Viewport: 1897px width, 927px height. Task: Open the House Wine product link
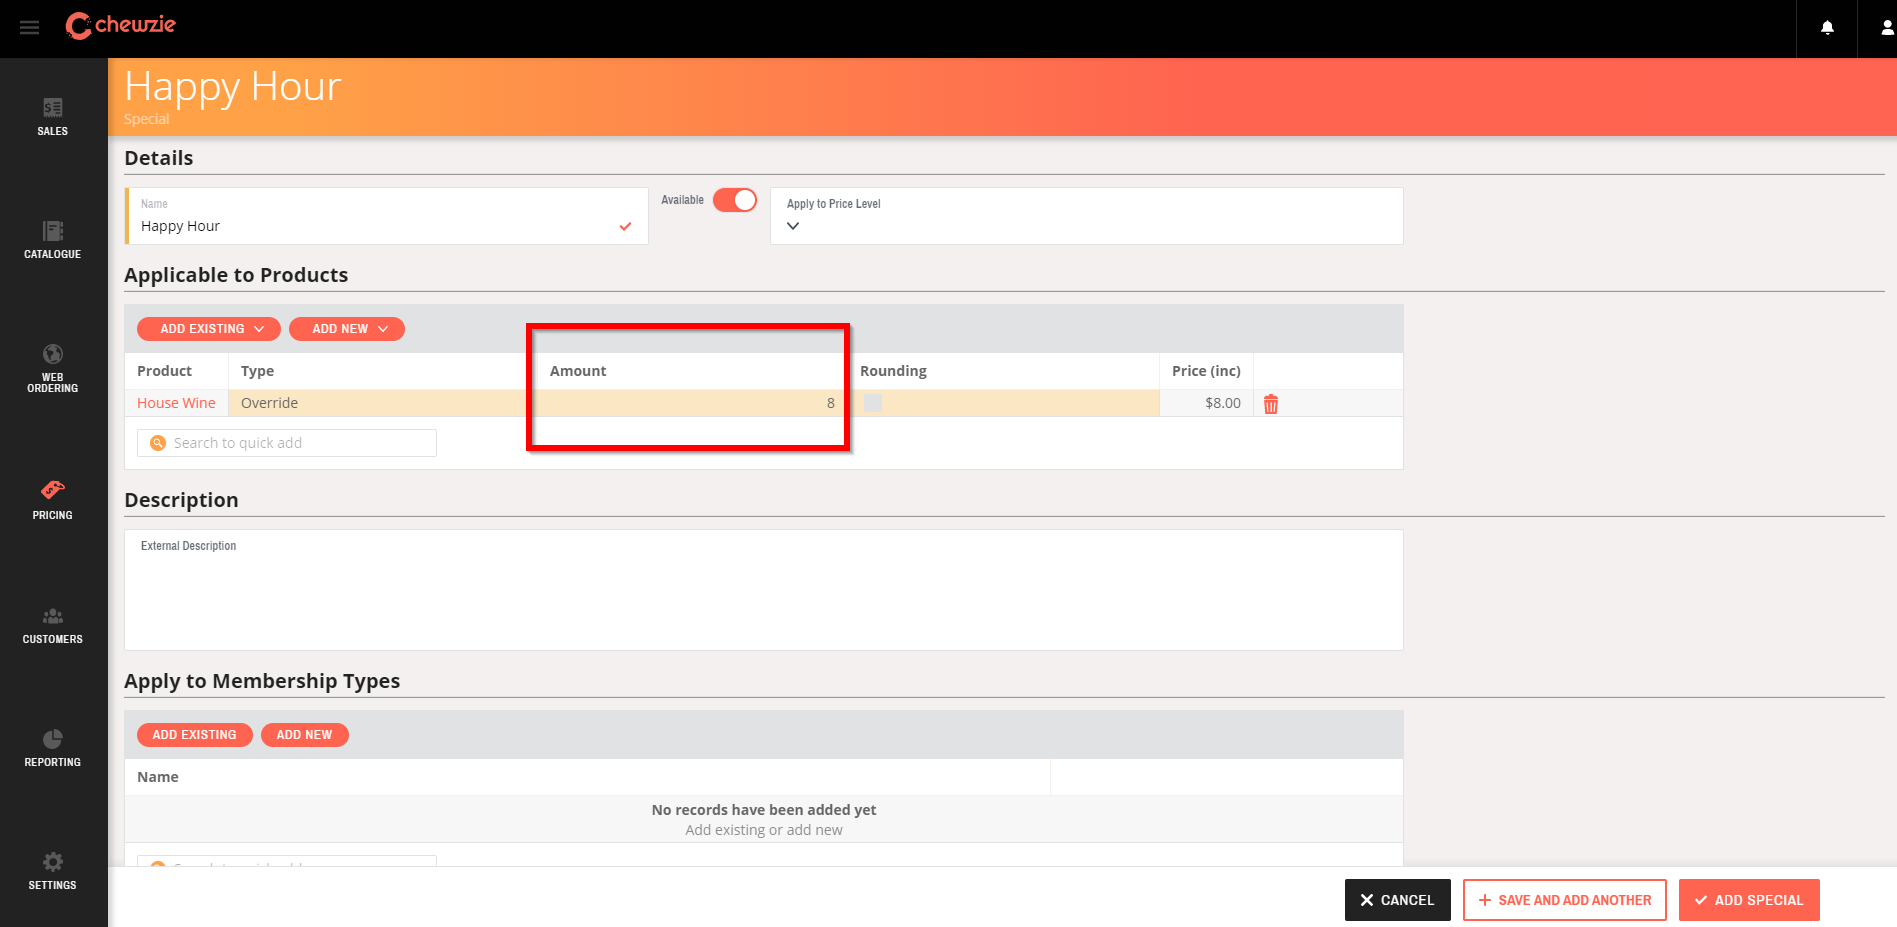[176, 403]
